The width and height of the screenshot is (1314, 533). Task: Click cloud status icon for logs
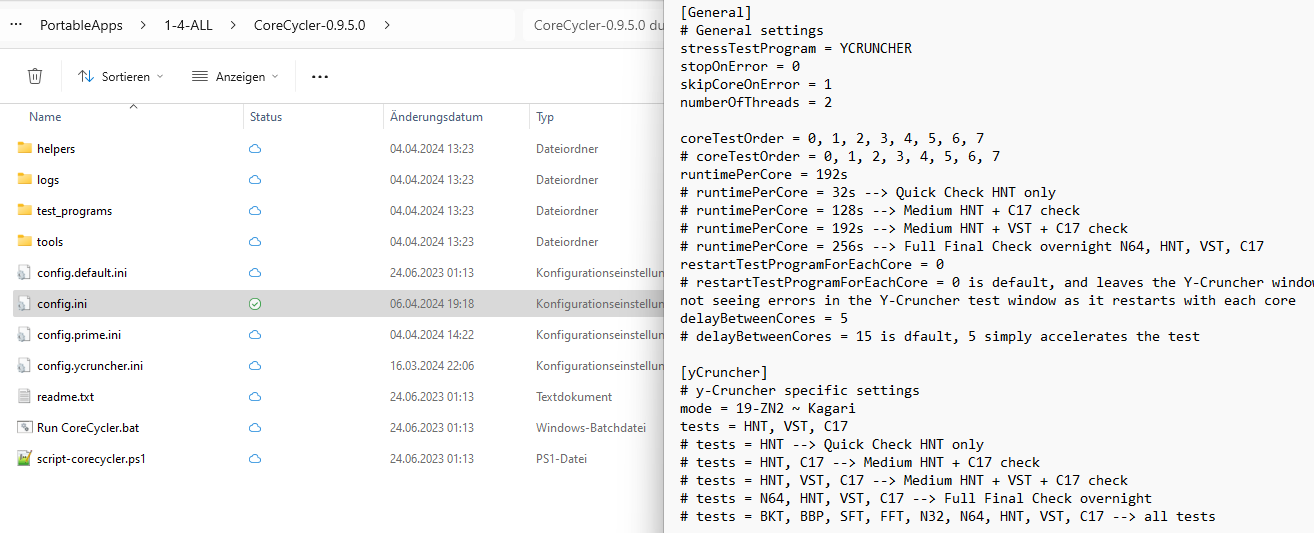pyautogui.click(x=255, y=180)
